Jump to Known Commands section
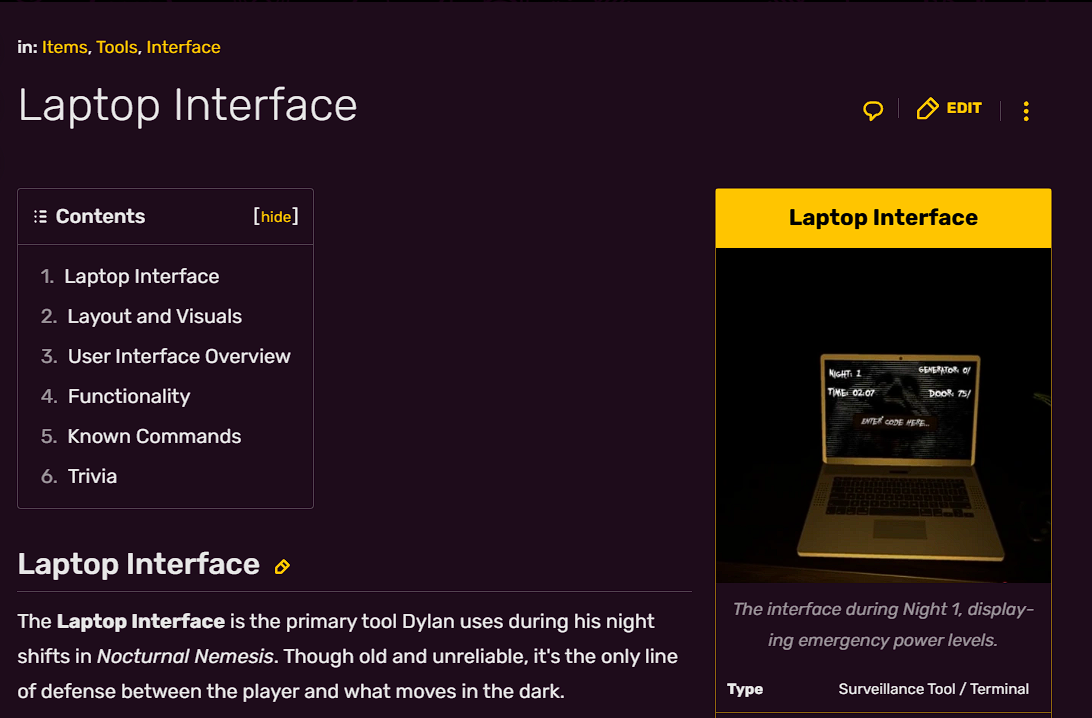Viewport: 1092px width, 718px height. (154, 437)
